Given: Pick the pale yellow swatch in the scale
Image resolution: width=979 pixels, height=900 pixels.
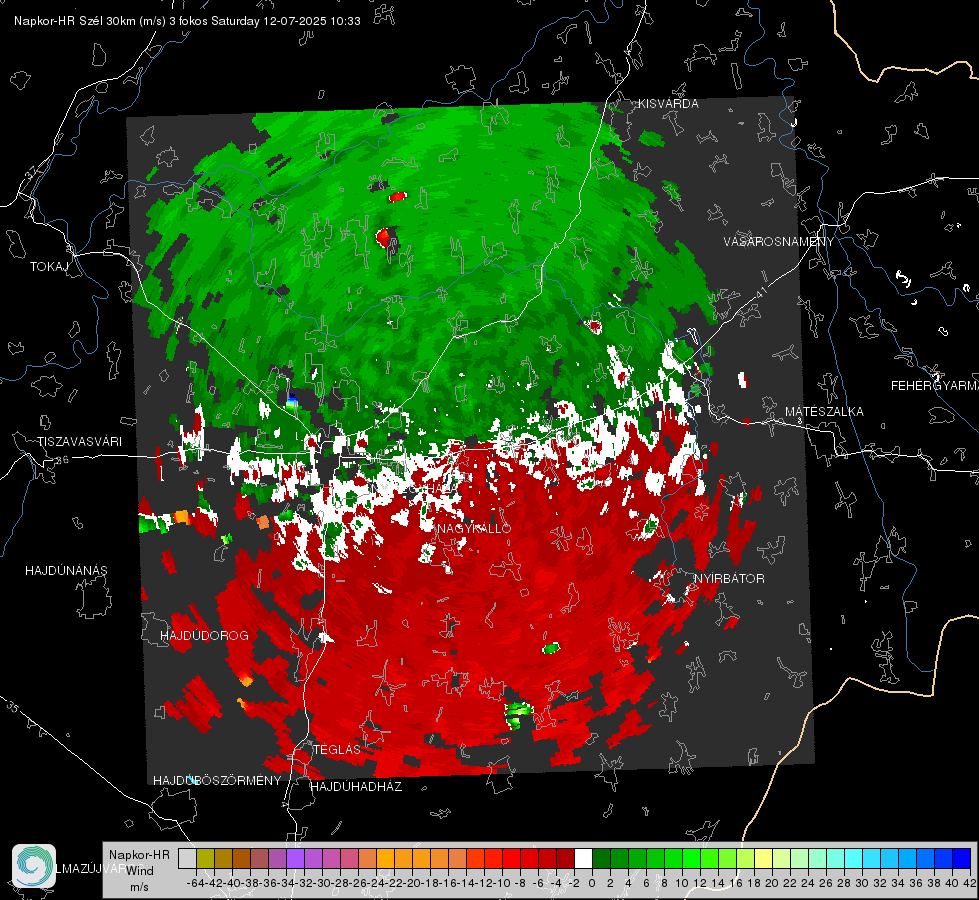Looking at the screenshot, I should [764, 859].
